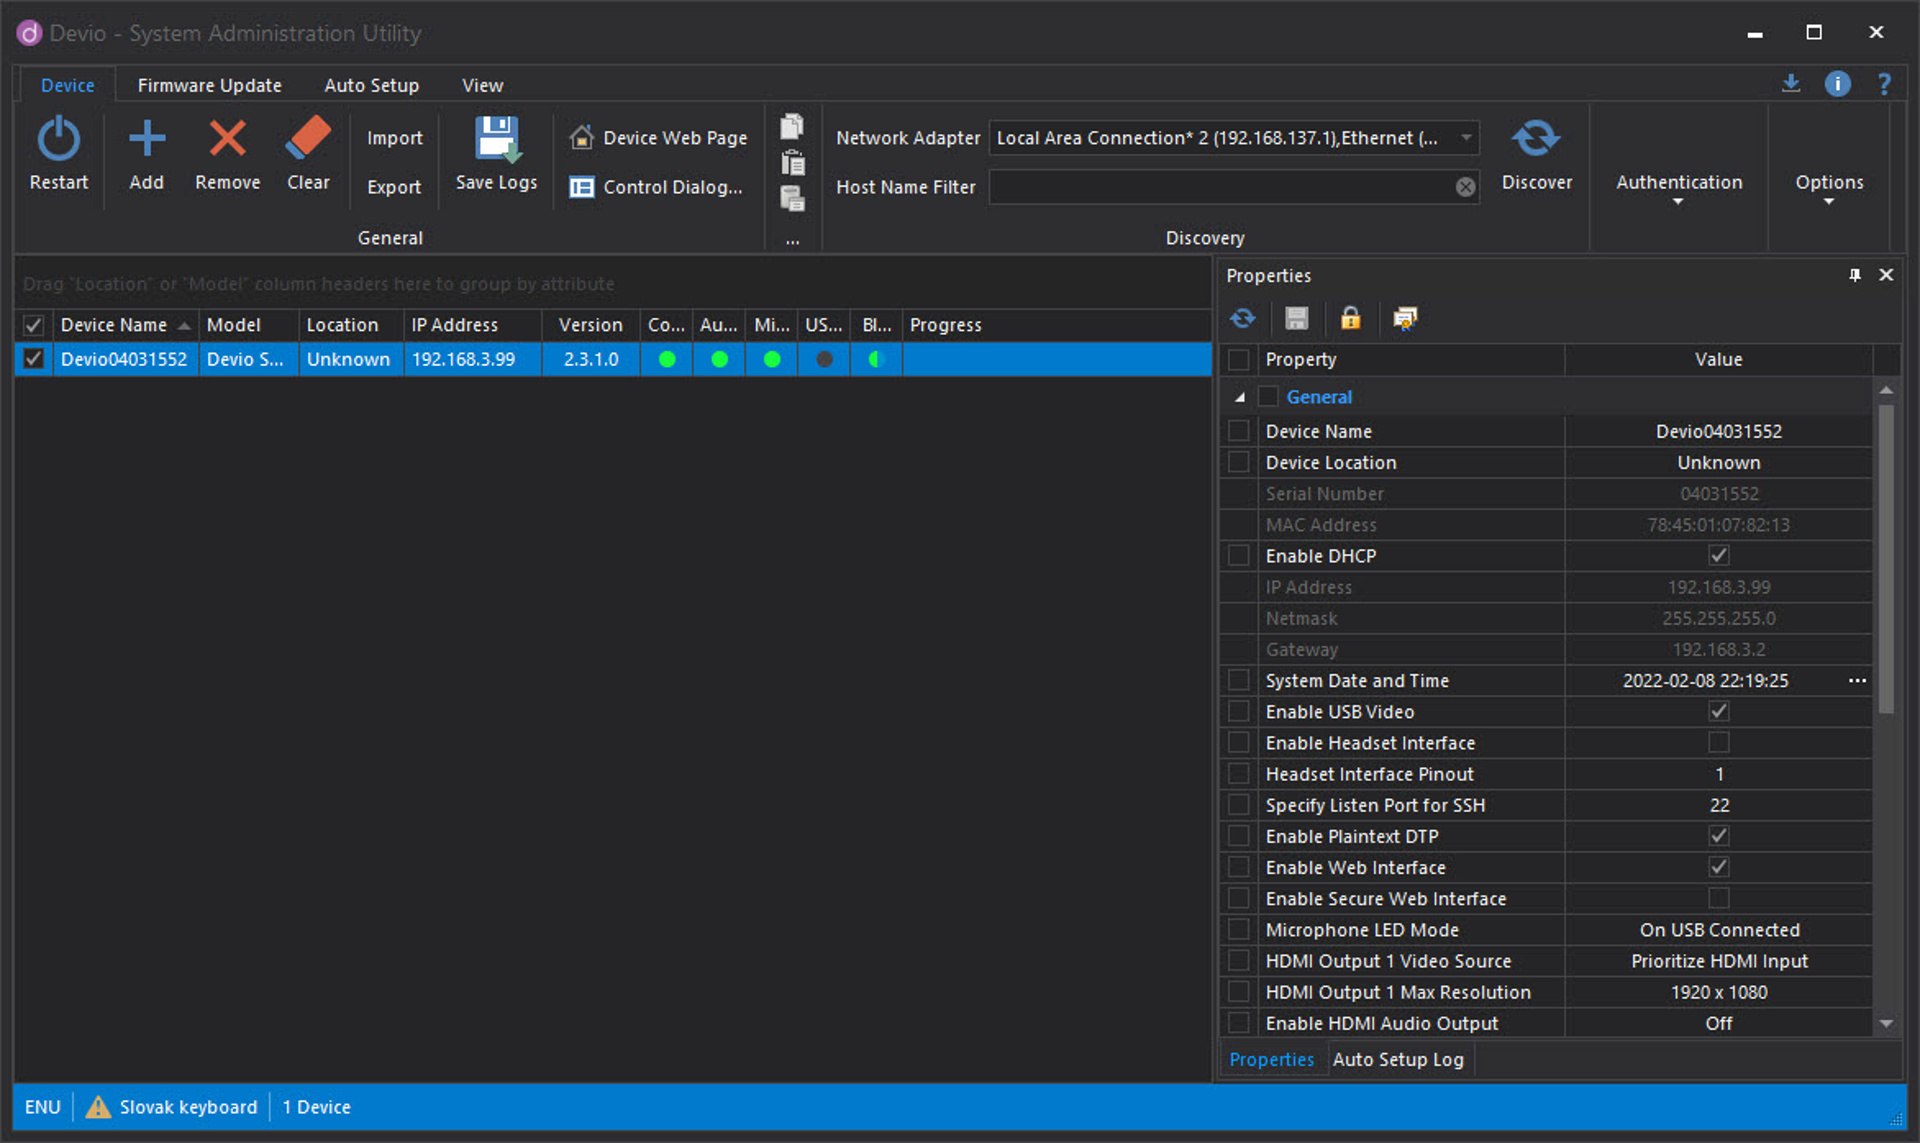
Task: Click the Remove device X icon
Action: pos(227,139)
